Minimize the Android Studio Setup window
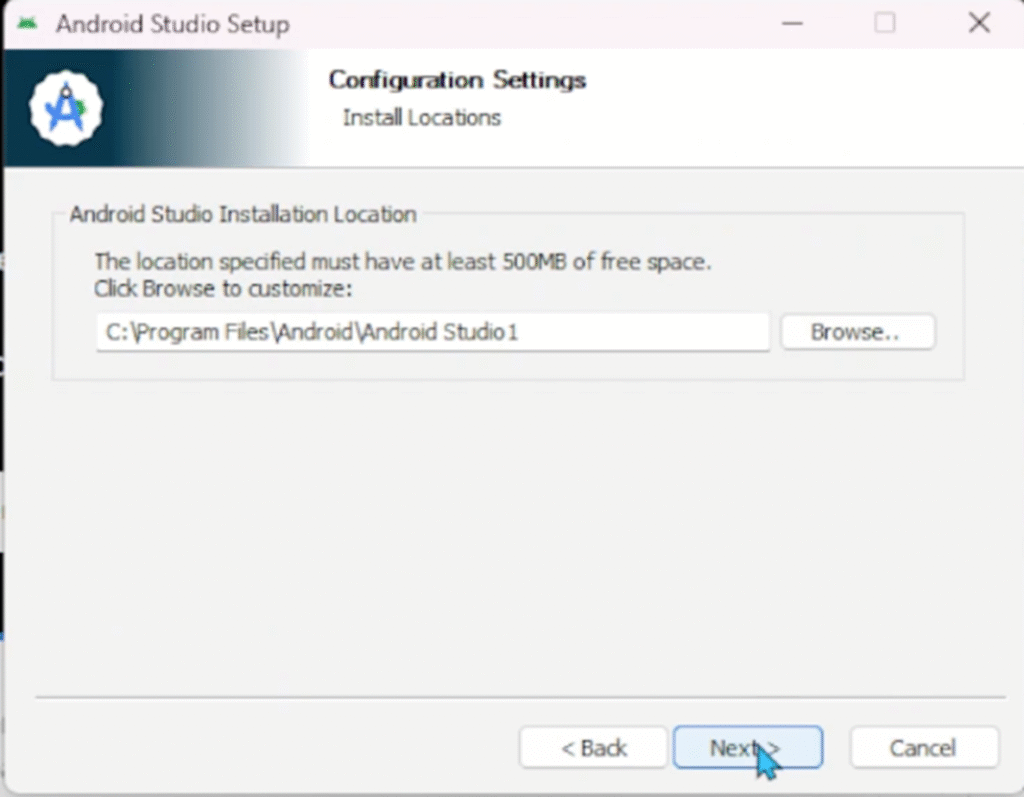 click(792, 23)
